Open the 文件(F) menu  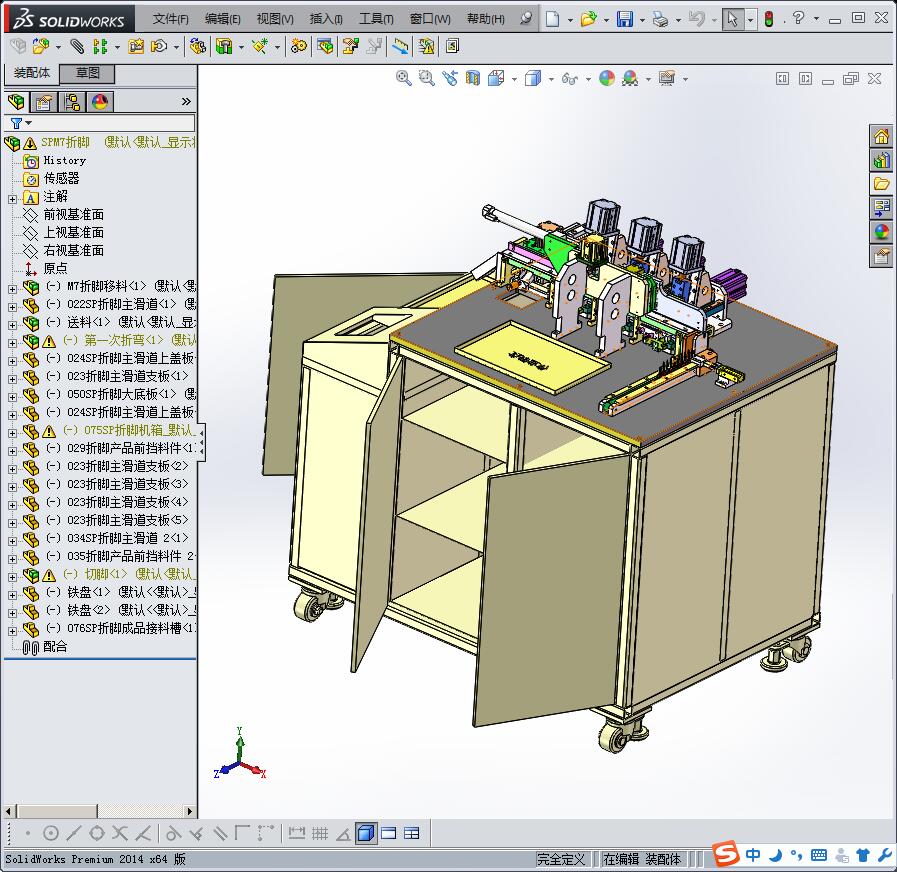pyautogui.click(x=170, y=19)
